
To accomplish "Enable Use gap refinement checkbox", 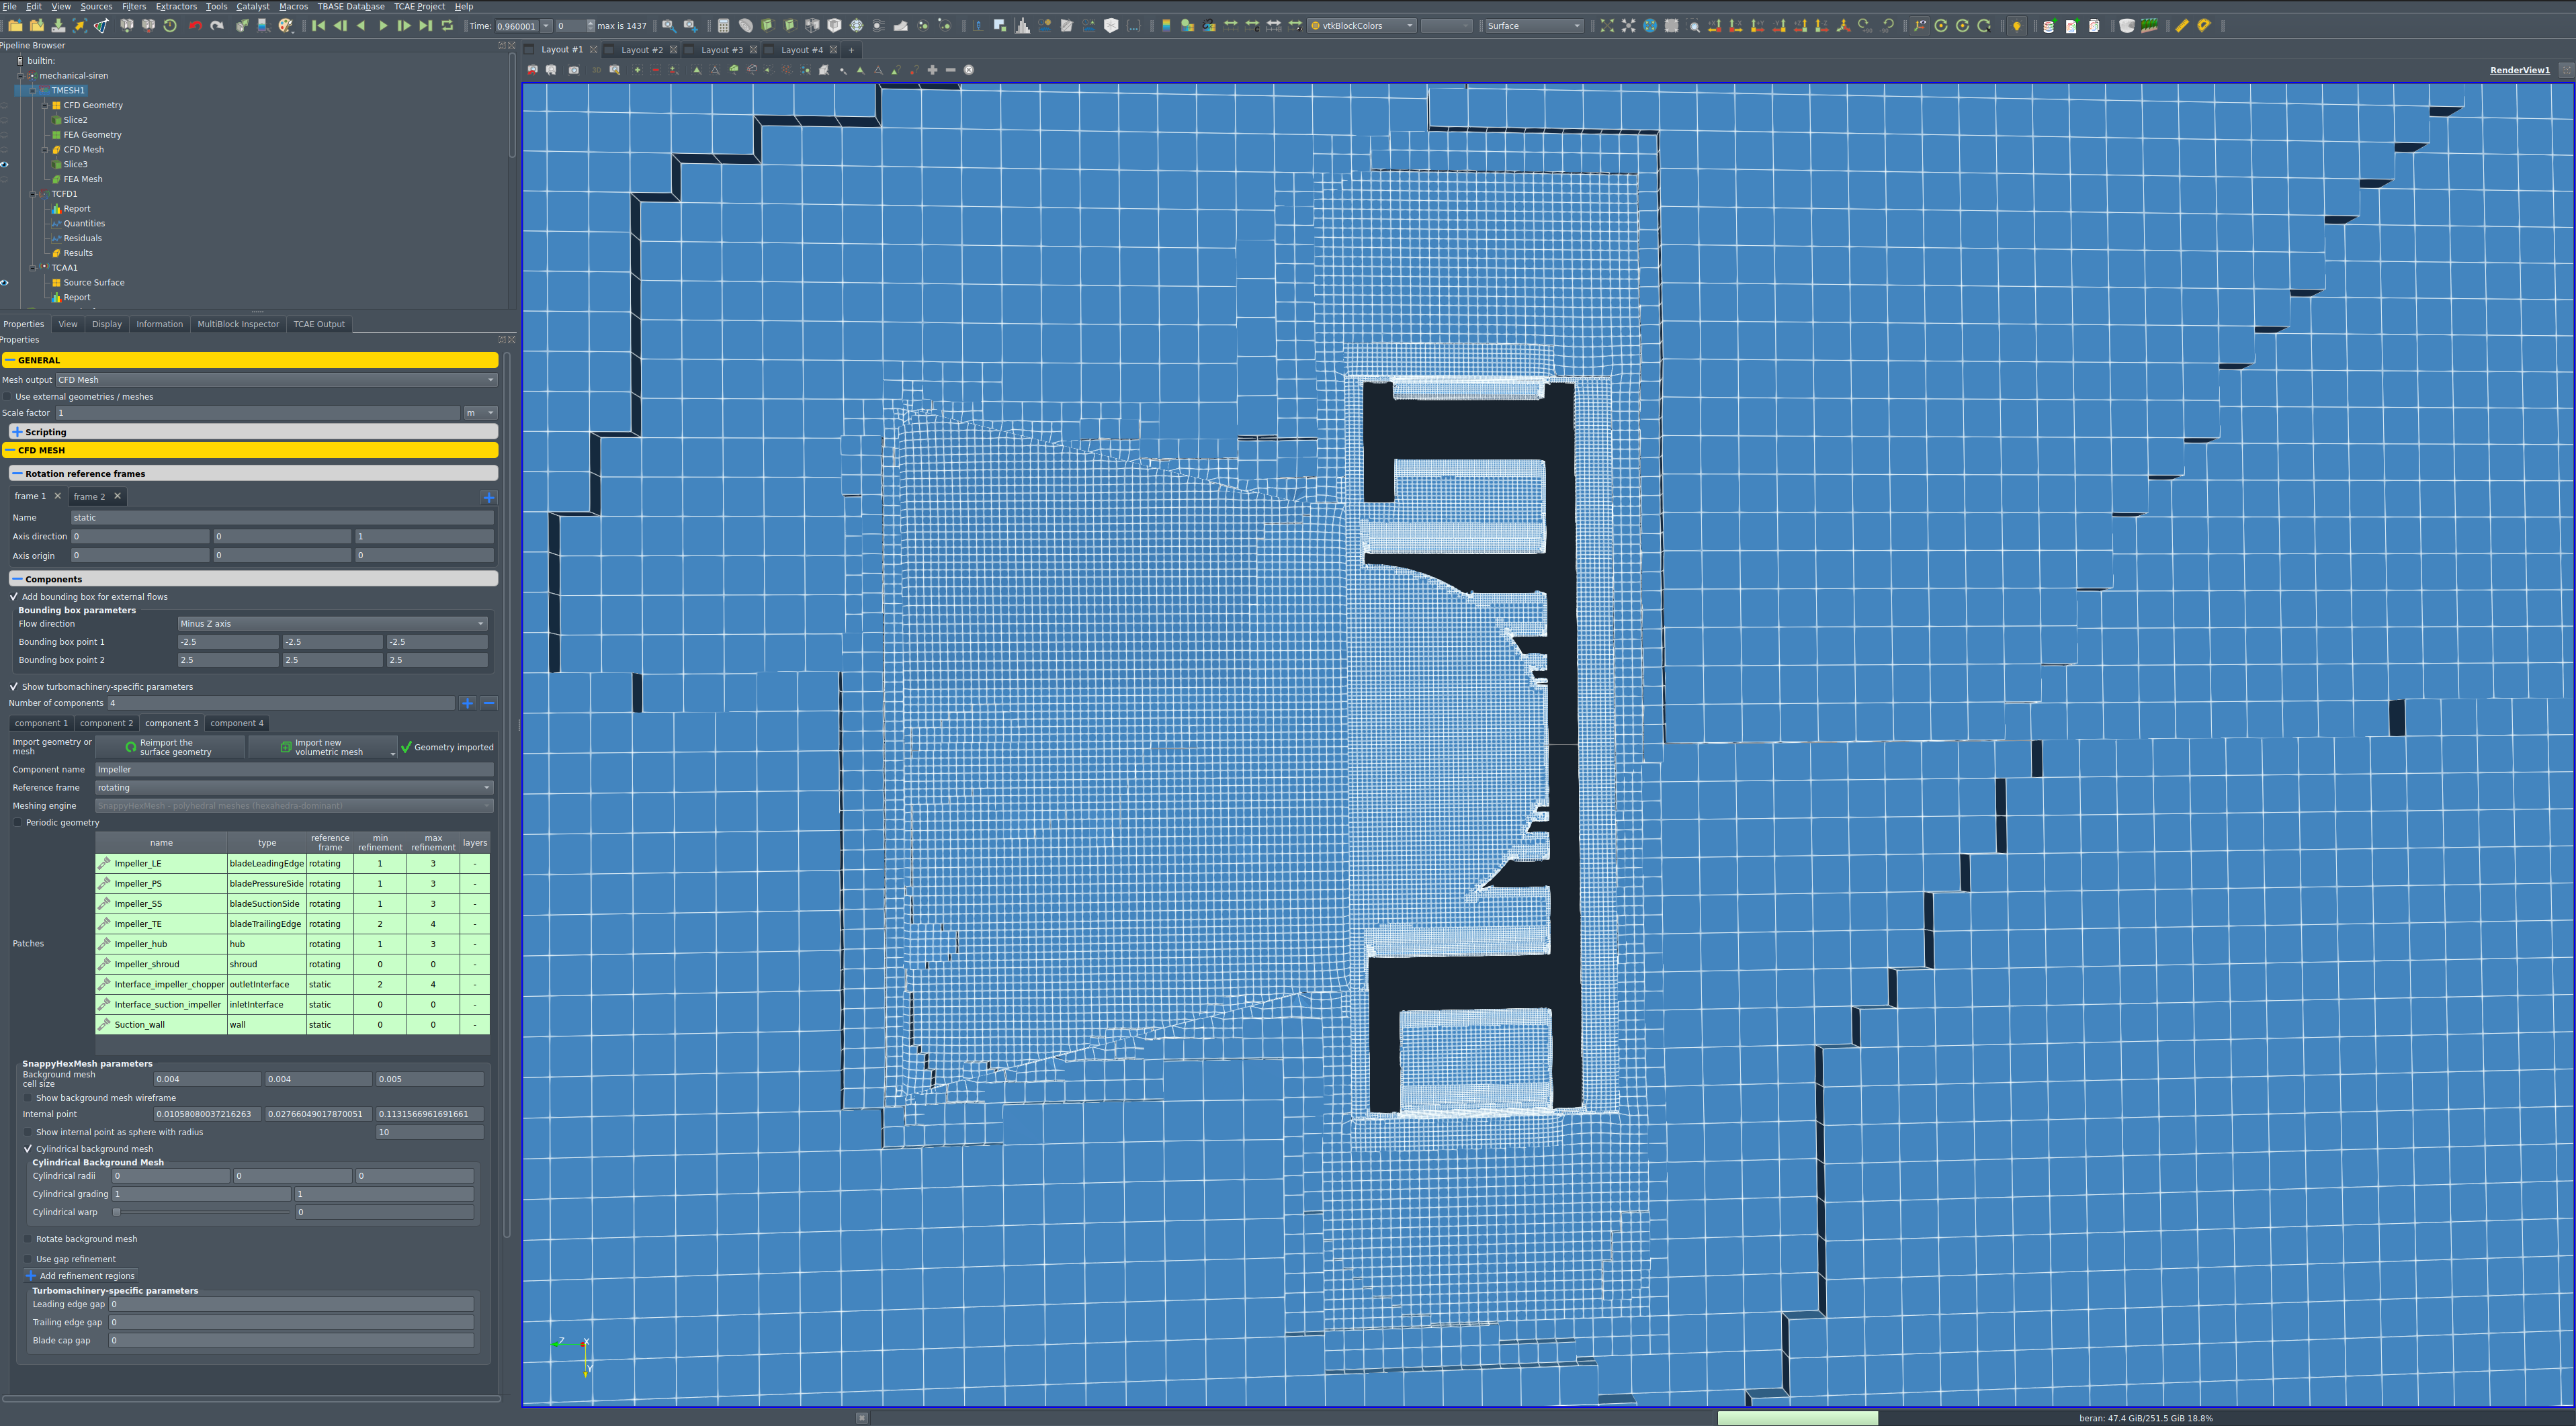I will click(28, 1259).
